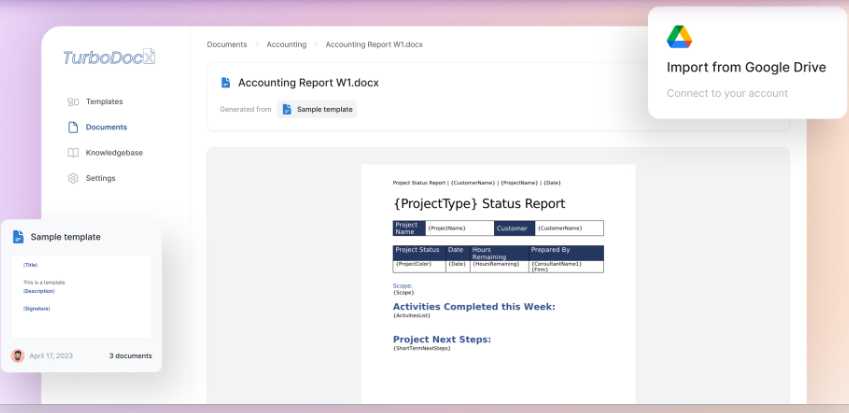Select Import from Google Drive

pos(746,68)
